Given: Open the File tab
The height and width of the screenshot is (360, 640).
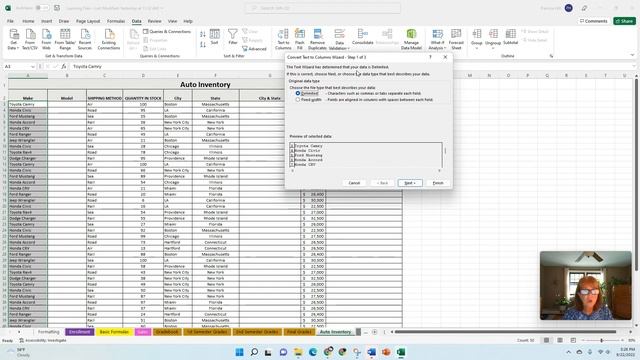Looking at the screenshot, I should [10, 21].
